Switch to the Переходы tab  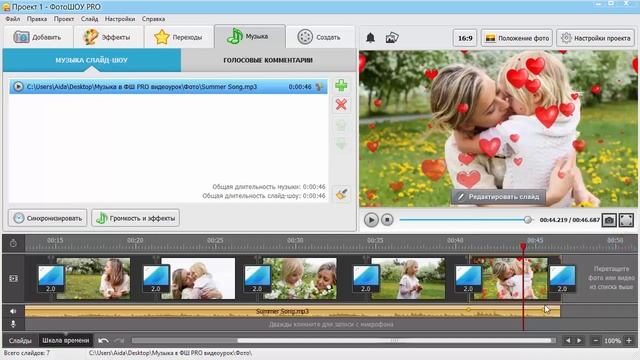tap(178, 37)
